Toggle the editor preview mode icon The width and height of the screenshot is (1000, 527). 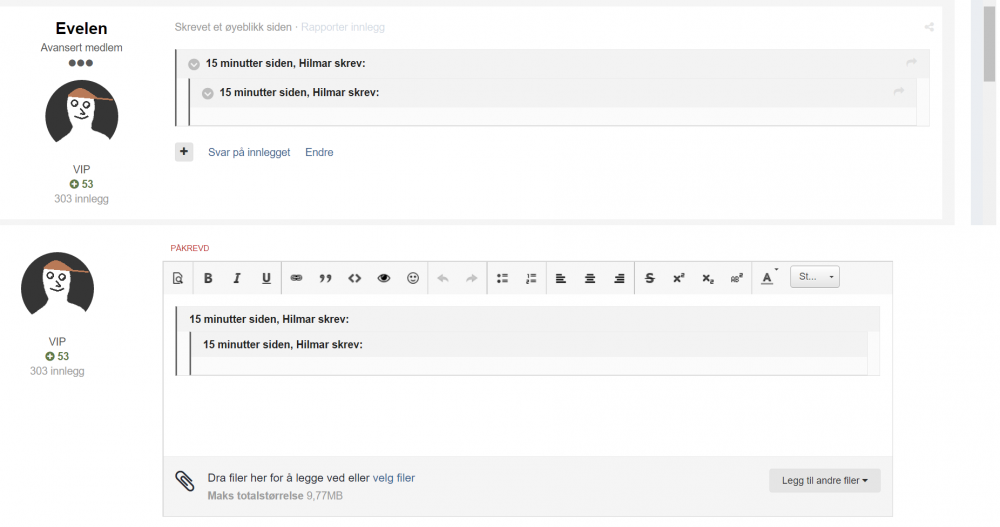click(178, 278)
